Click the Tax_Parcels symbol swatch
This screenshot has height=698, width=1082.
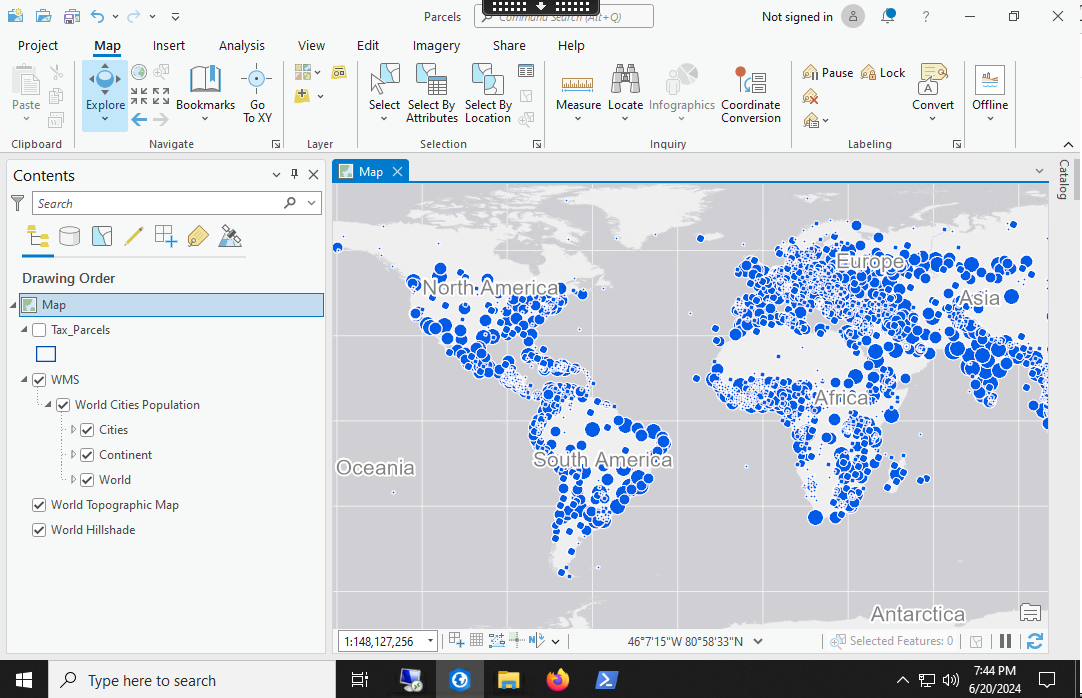click(x=46, y=354)
